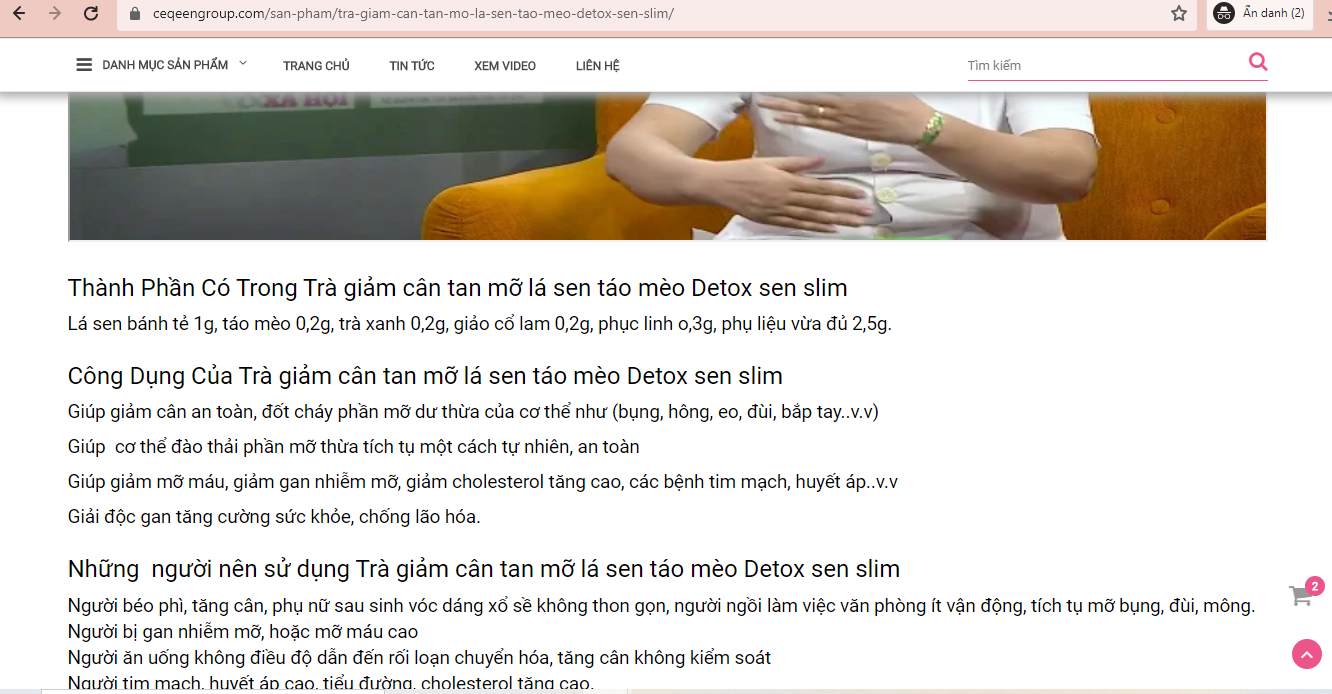Click the video image with orange sofa
Image resolution: width=1332 pixels, height=694 pixels.
pyautogui.click(x=667, y=166)
